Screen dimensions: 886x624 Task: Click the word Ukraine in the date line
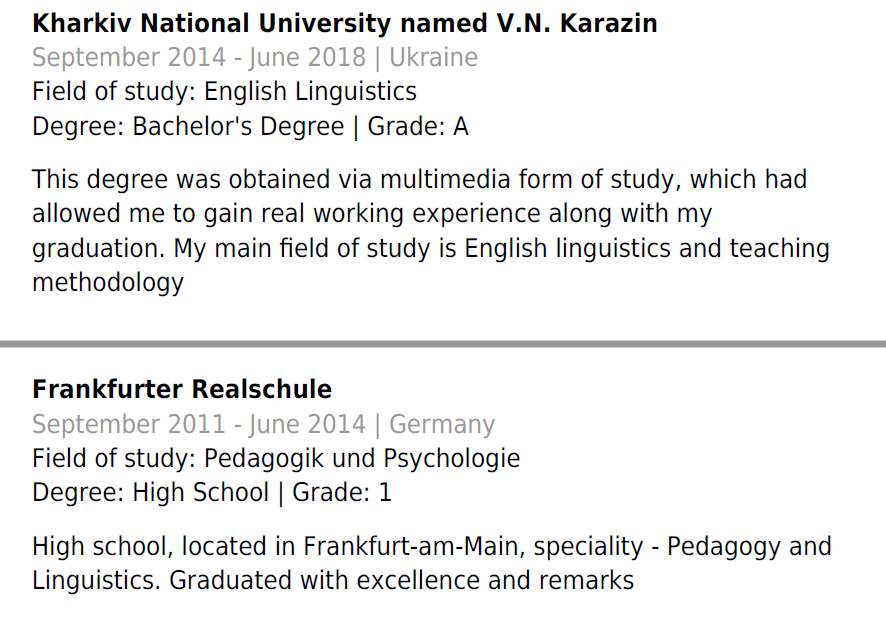coord(433,58)
